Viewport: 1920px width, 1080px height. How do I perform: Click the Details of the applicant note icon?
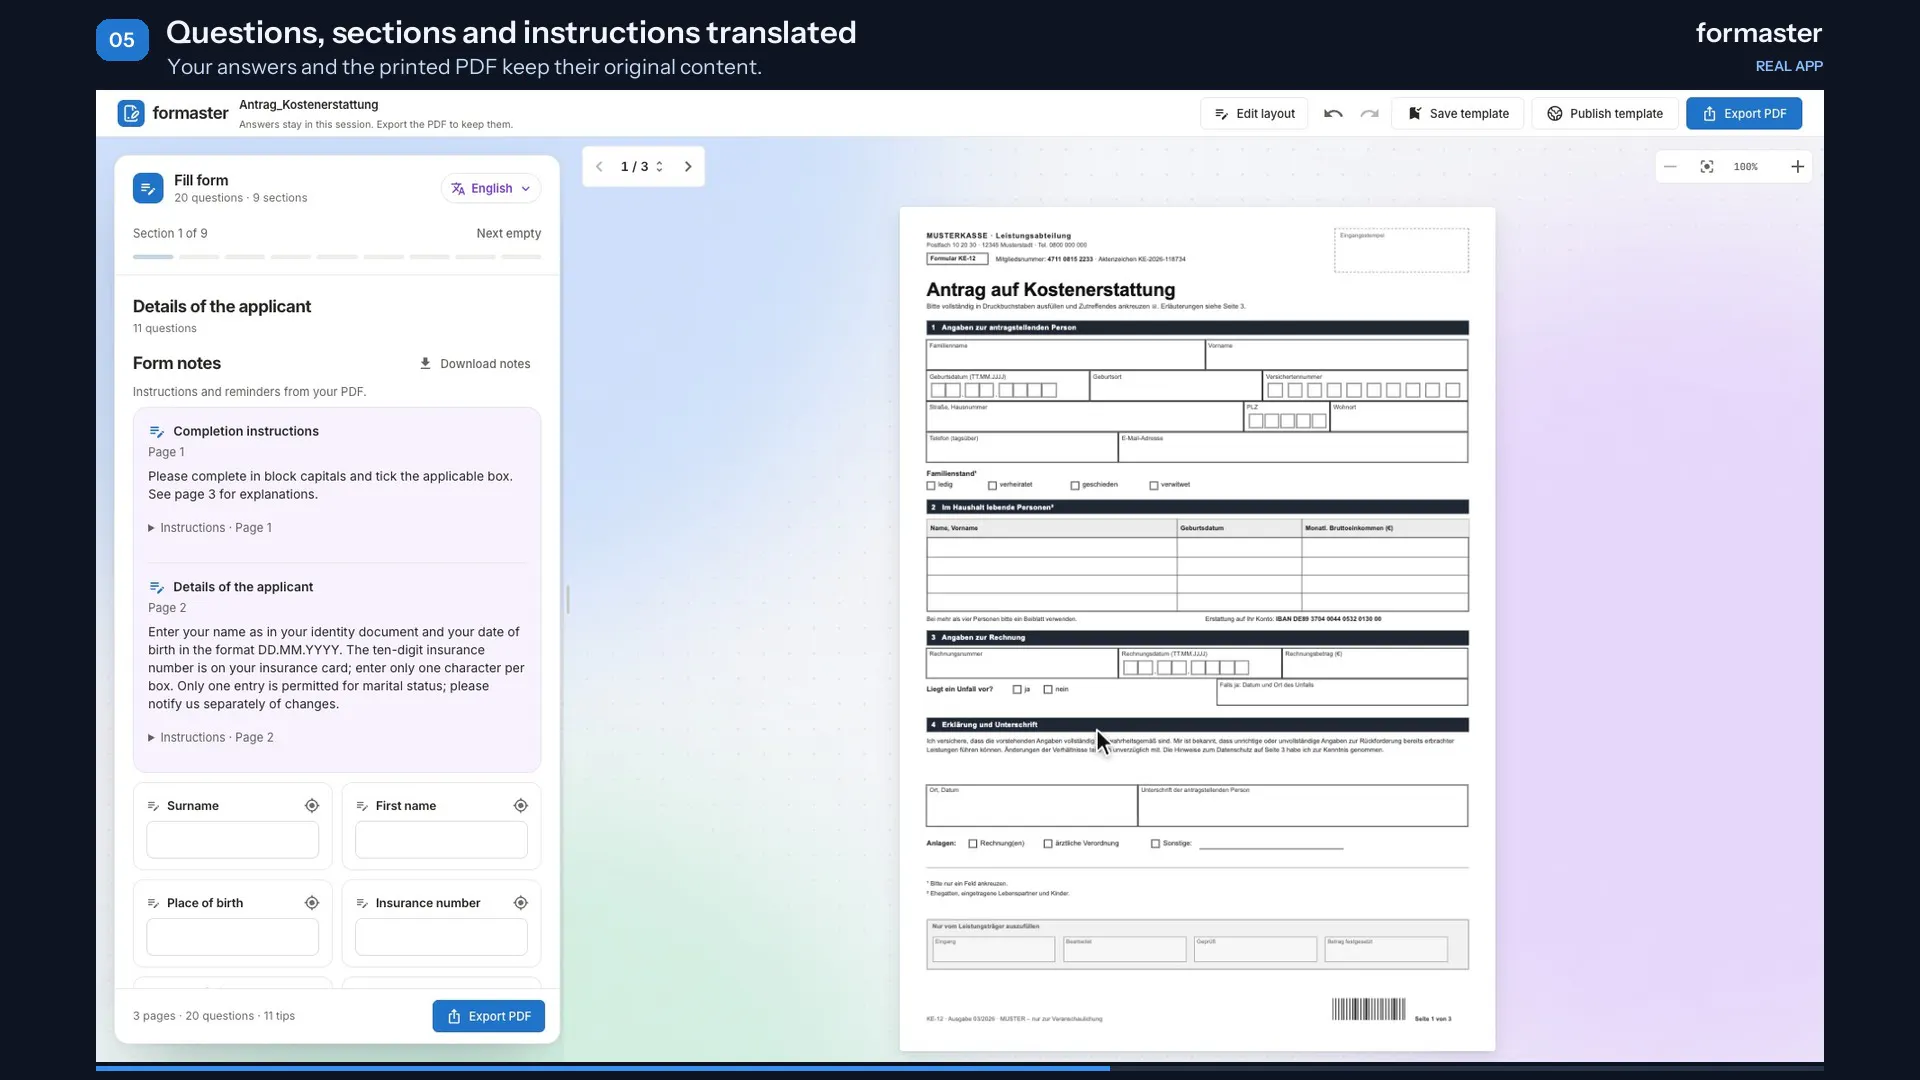click(x=156, y=588)
